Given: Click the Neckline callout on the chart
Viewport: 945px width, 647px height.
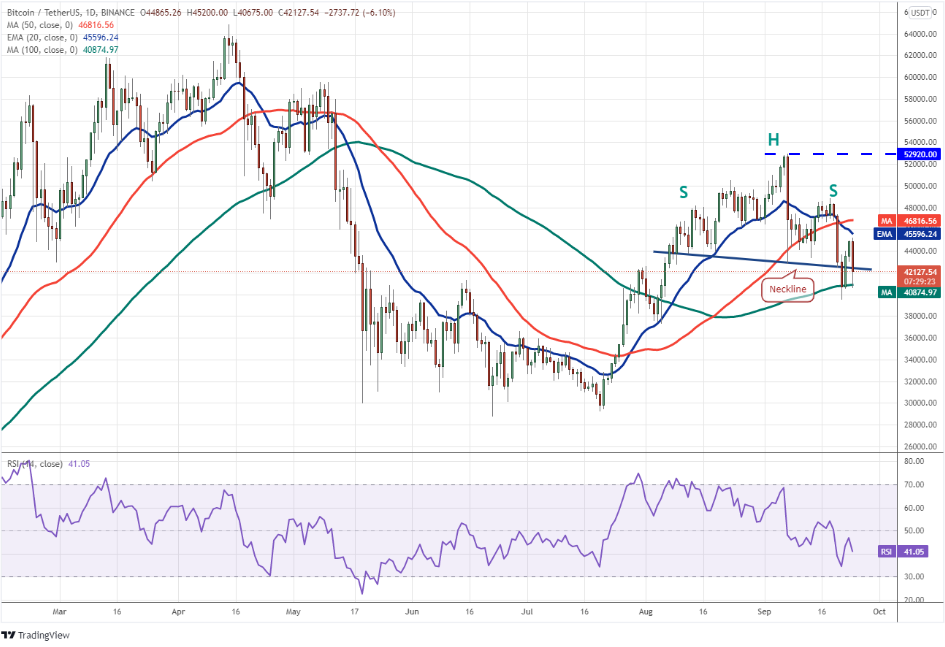Looking at the screenshot, I should 788,290.
